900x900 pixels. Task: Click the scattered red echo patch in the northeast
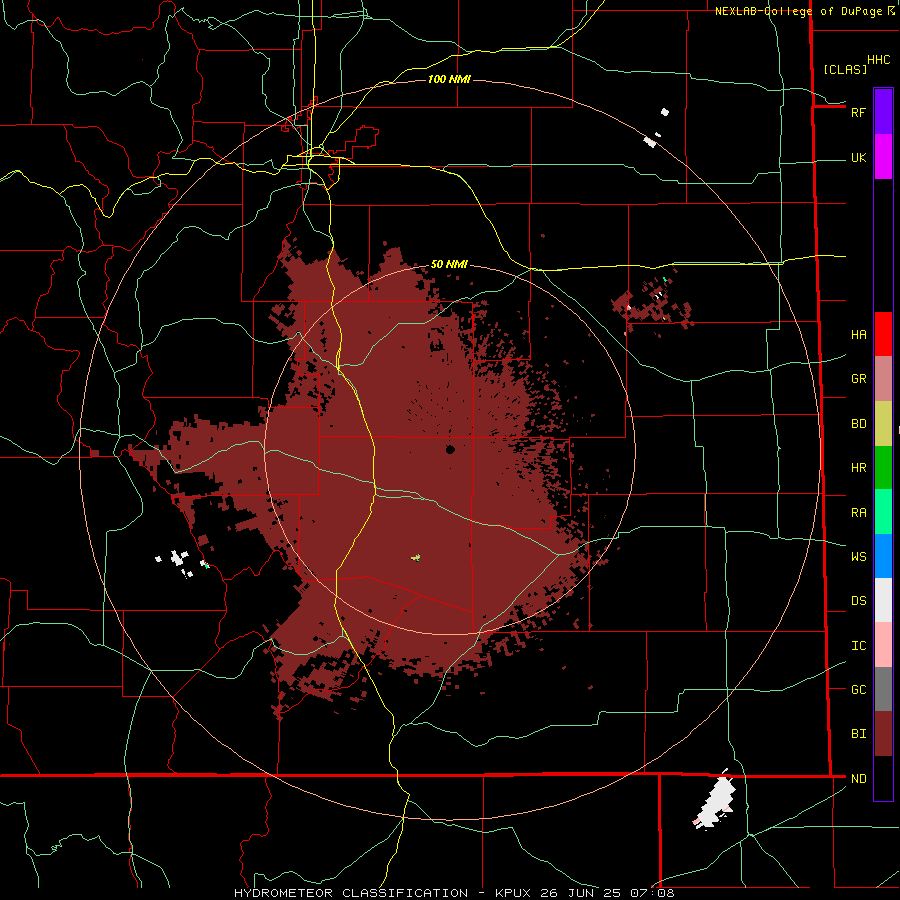(653, 304)
